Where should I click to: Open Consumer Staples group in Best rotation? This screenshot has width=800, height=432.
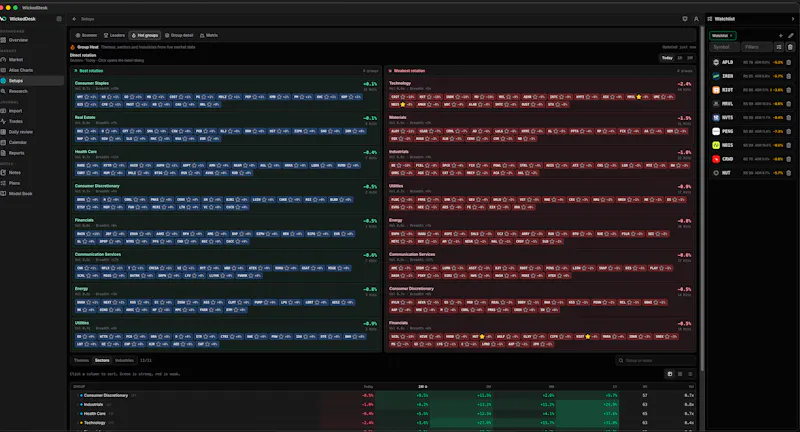coord(91,83)
